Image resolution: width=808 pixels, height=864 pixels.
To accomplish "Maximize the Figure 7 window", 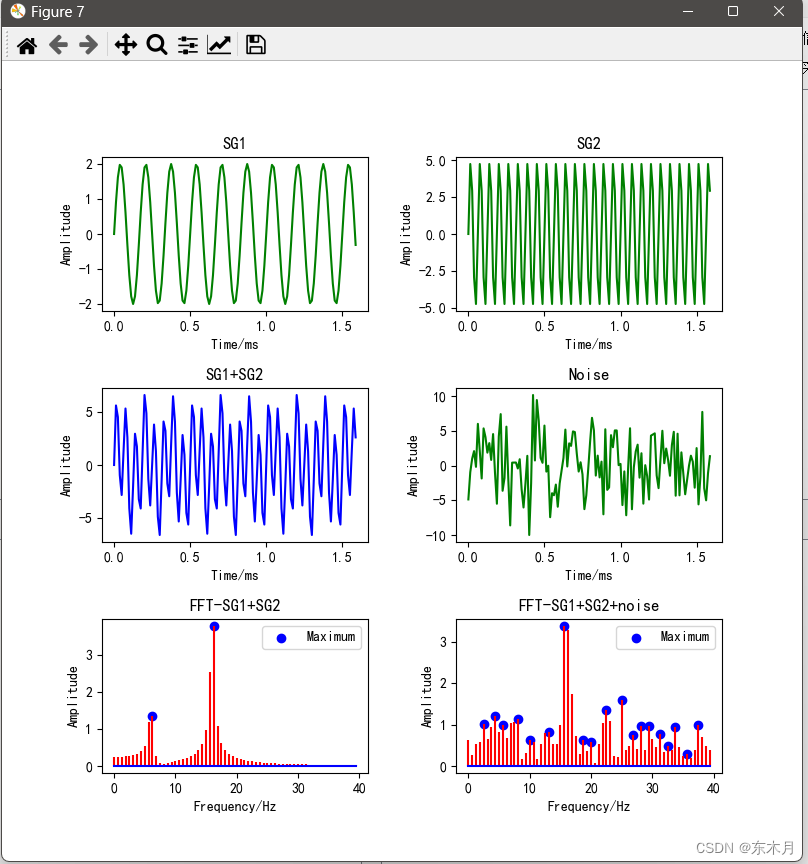I will [733, 12].
